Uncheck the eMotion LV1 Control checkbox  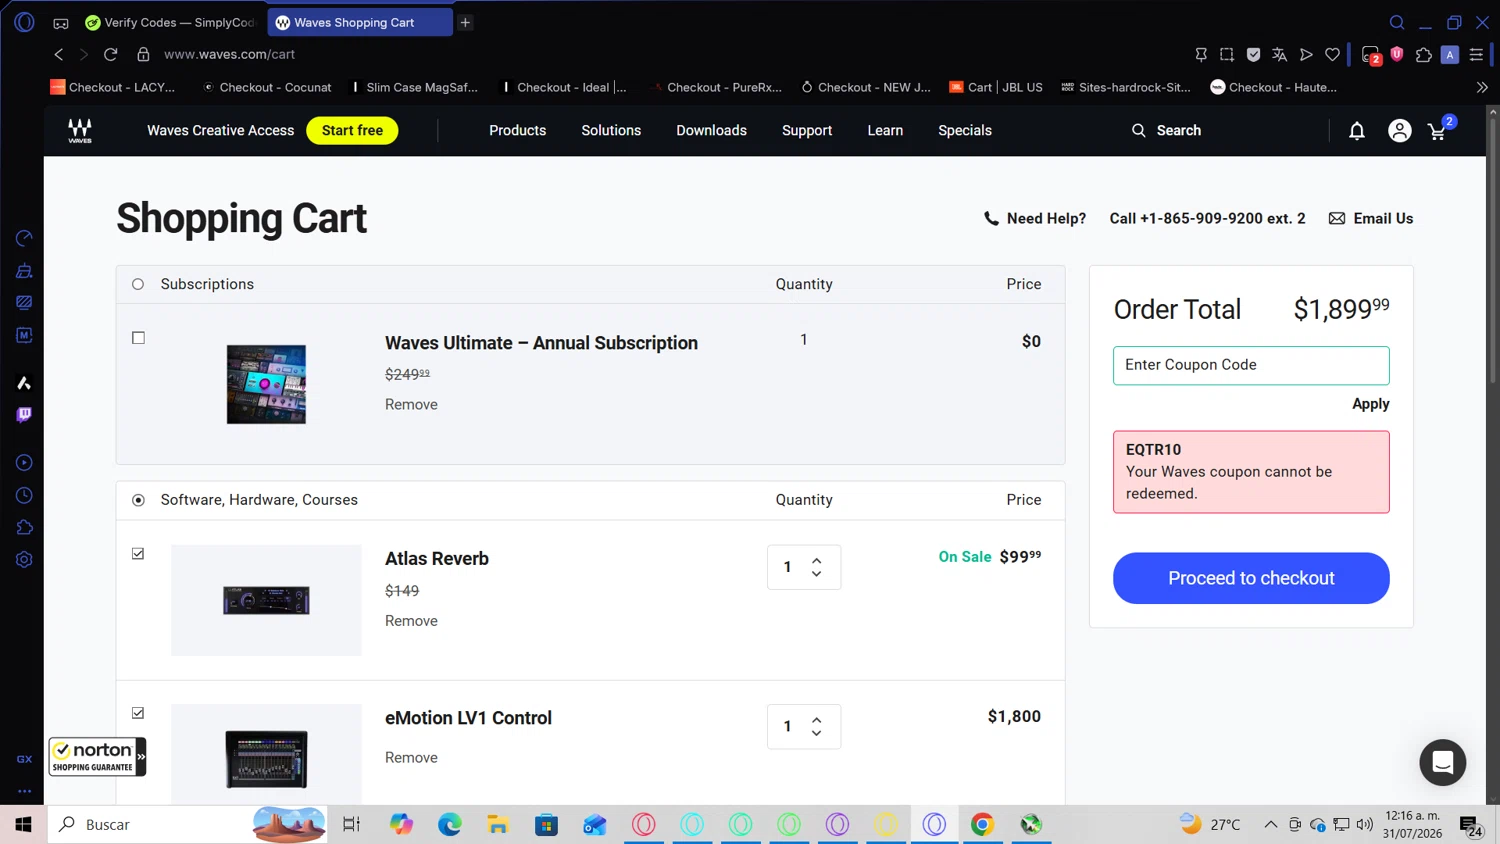138,713
